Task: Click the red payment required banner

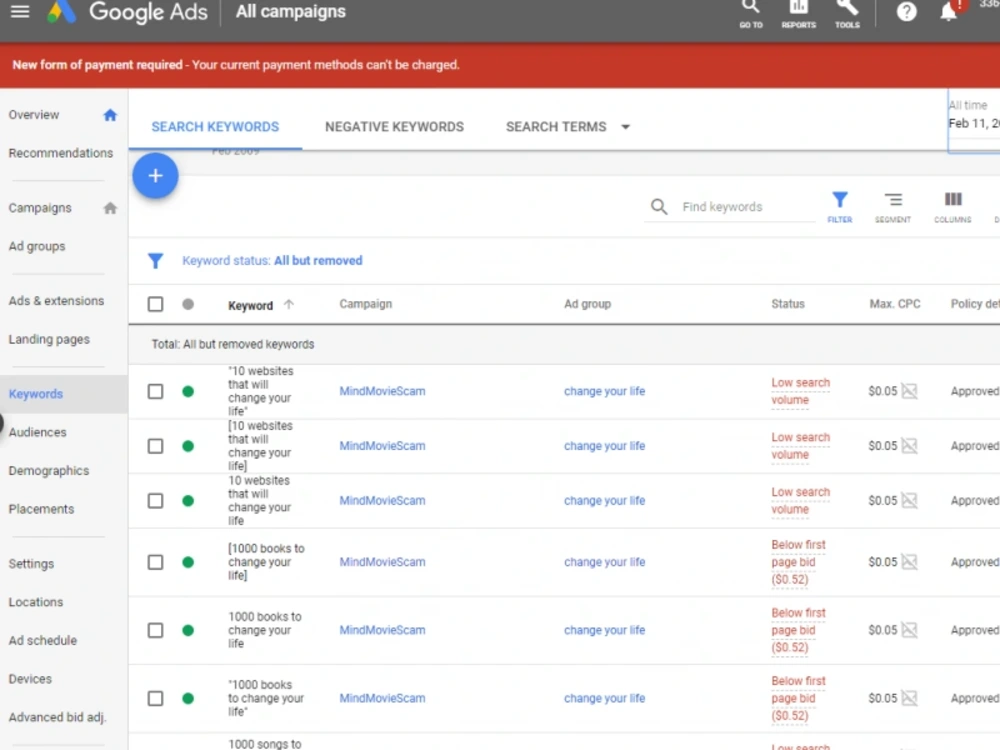Action: tap(500, 65)
